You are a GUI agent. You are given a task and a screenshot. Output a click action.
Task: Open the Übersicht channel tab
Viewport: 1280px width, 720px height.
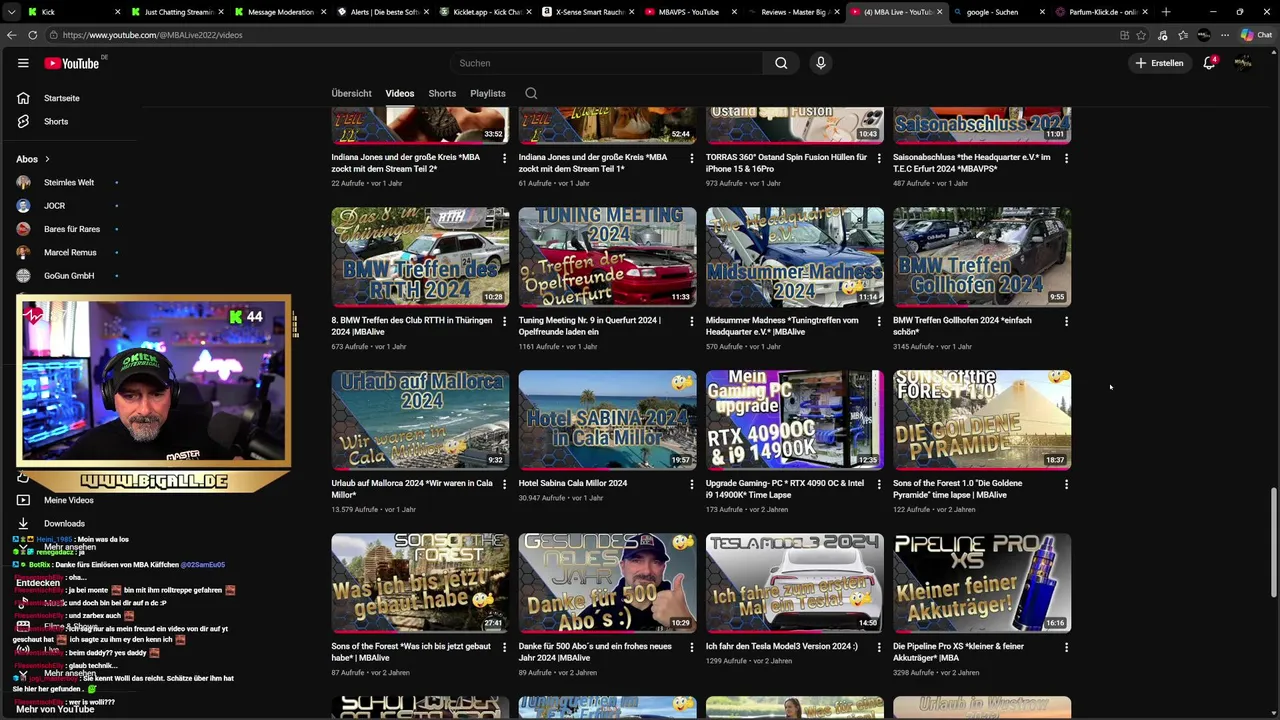(351, 93)
